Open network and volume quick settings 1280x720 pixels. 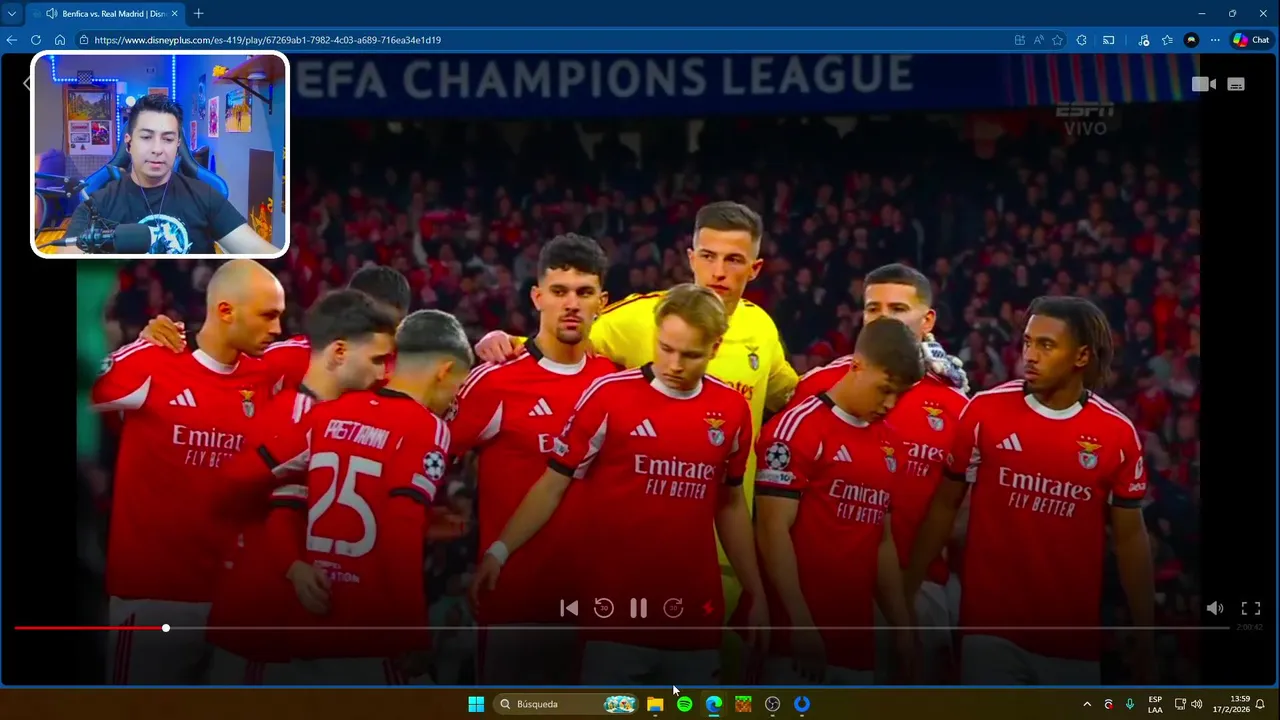1188,704
